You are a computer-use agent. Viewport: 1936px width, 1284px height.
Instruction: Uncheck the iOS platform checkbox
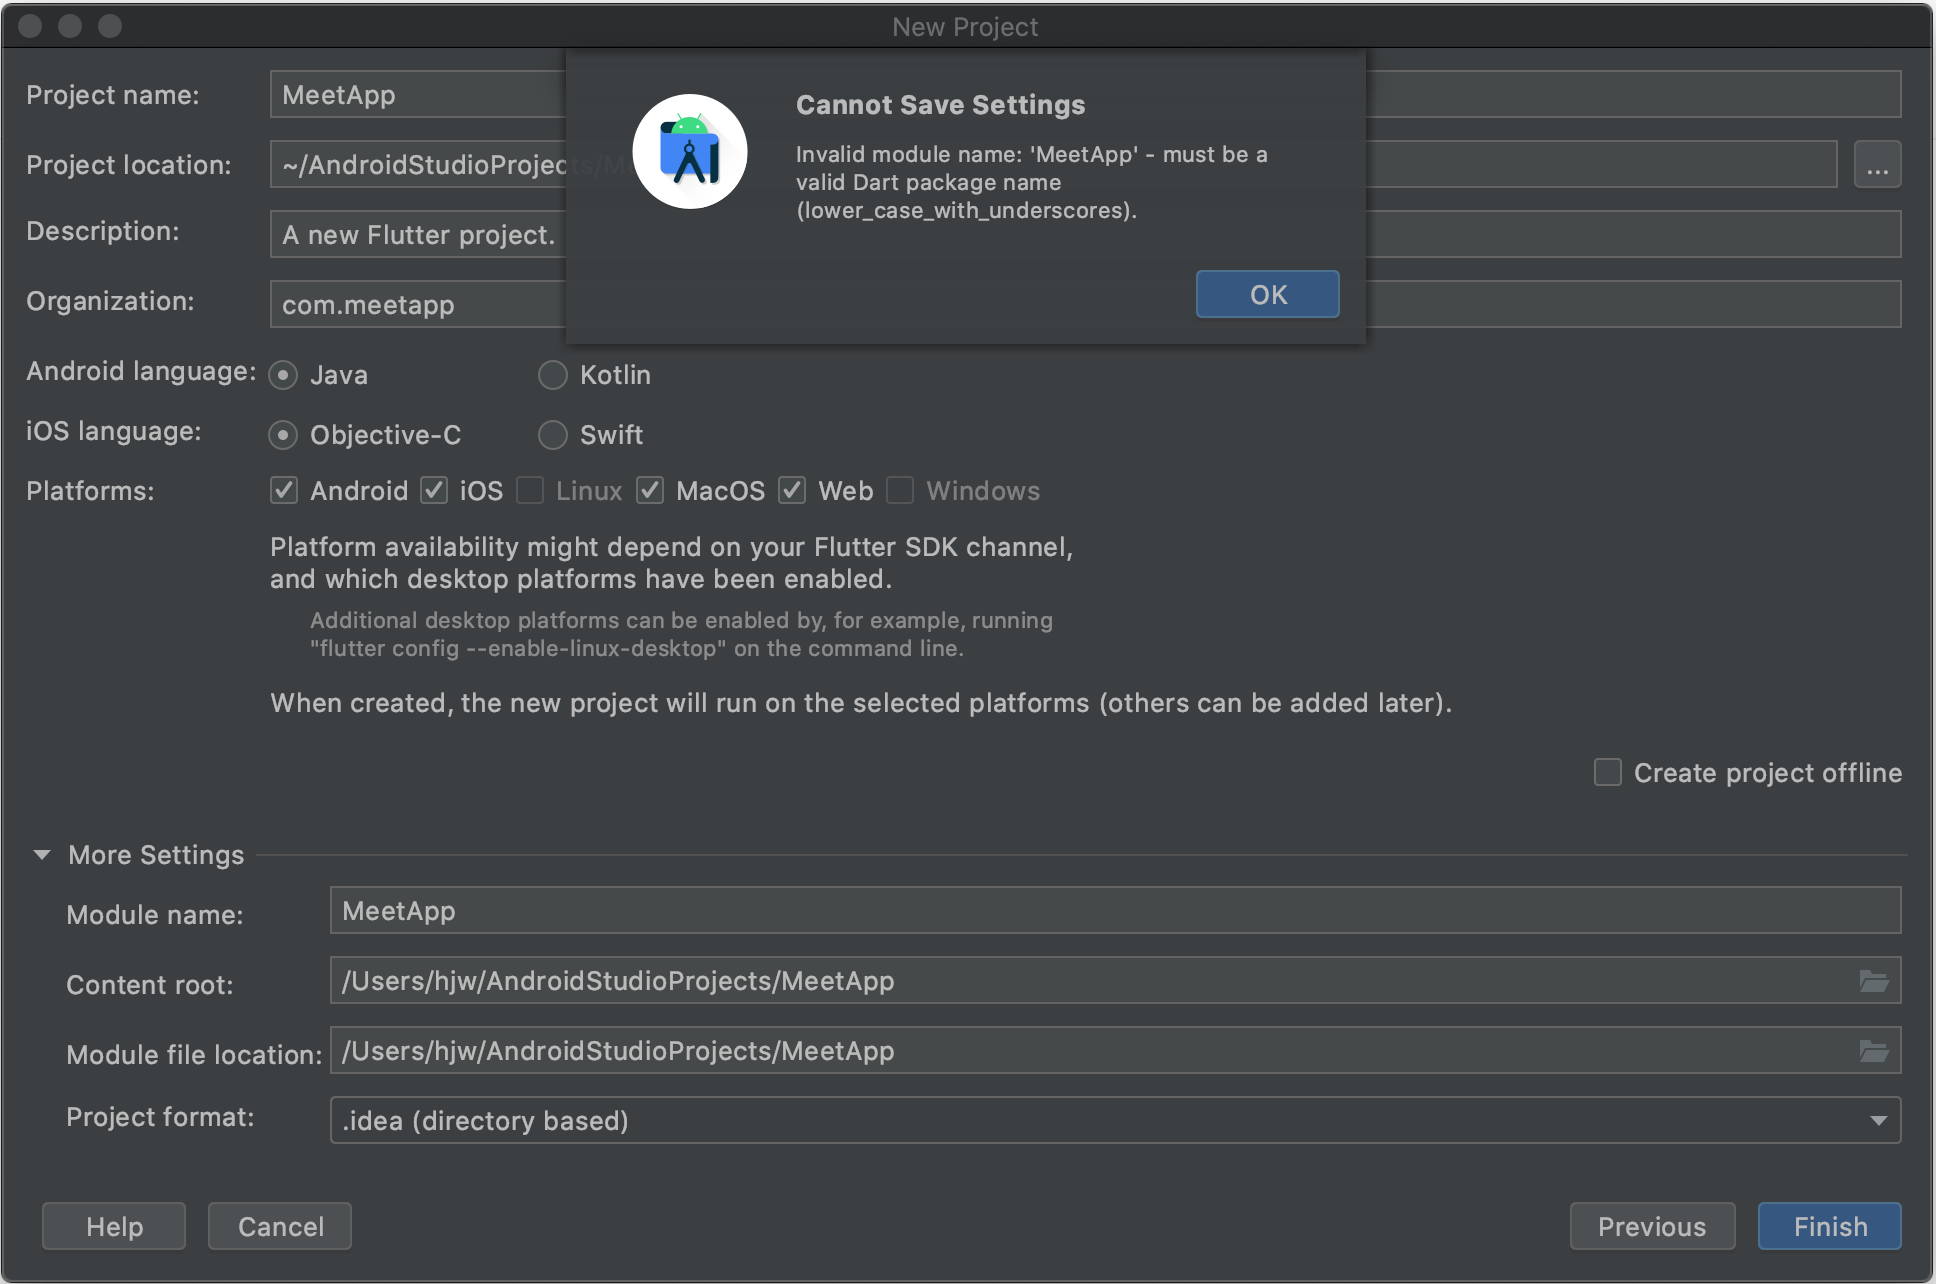433,491
